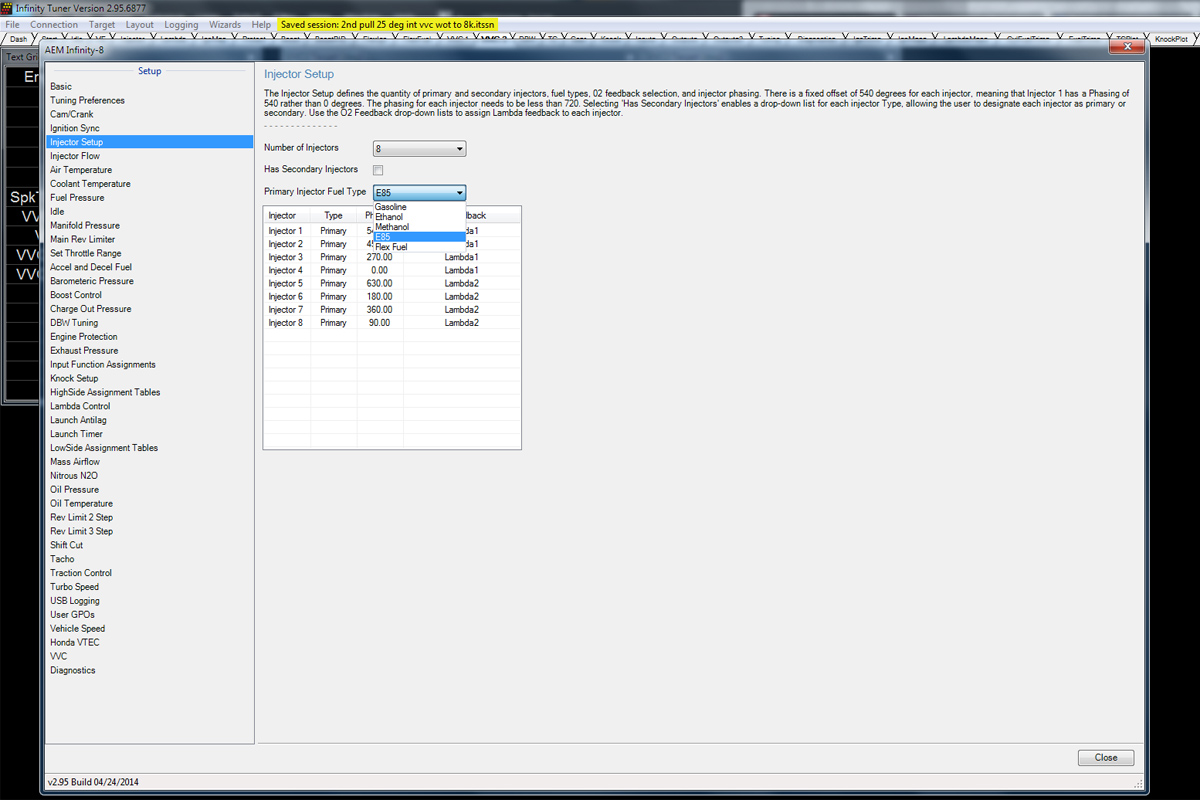This screenshot has width=1200, height=800.
Task: Open the Target menu
Action: 102,24
